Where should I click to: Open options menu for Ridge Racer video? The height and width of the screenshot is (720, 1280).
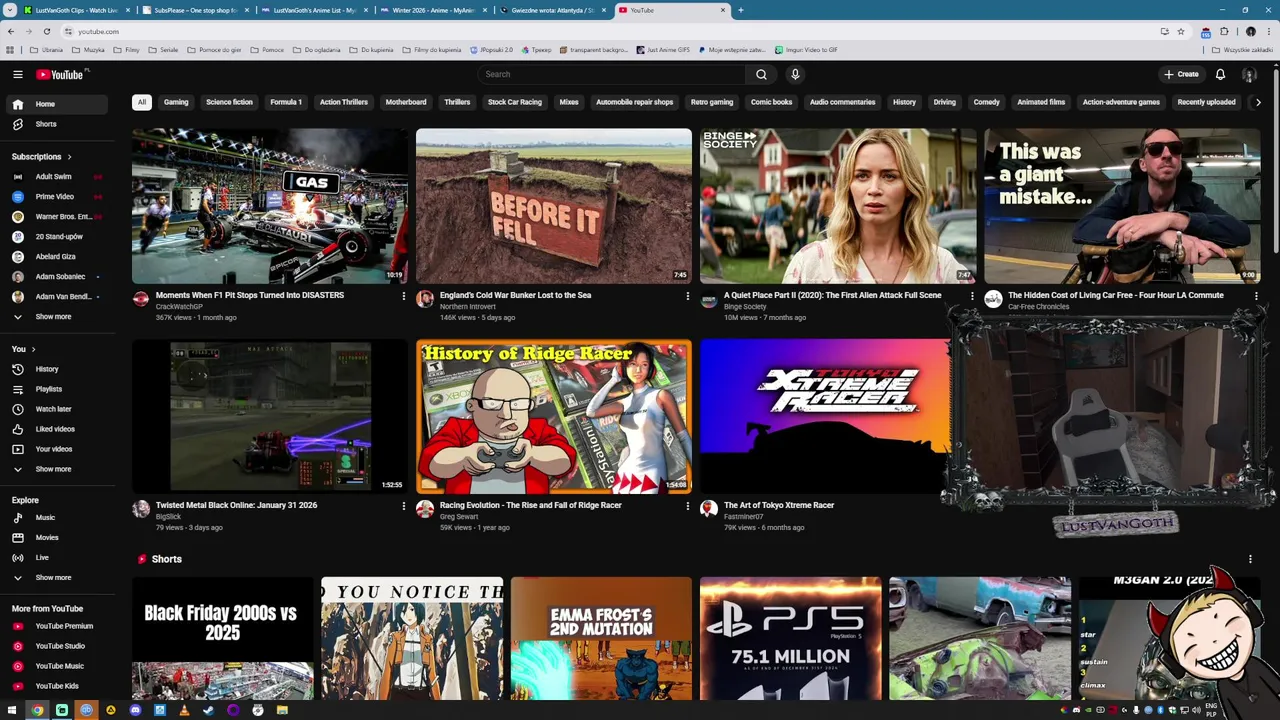point(687,506)
